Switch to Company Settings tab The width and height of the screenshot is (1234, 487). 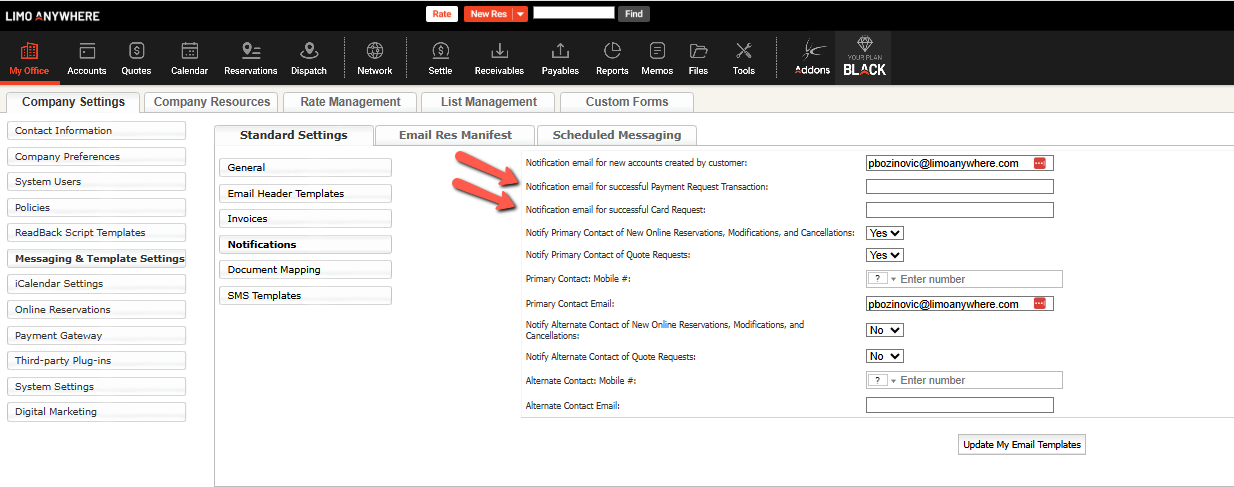tap(73, 102)
